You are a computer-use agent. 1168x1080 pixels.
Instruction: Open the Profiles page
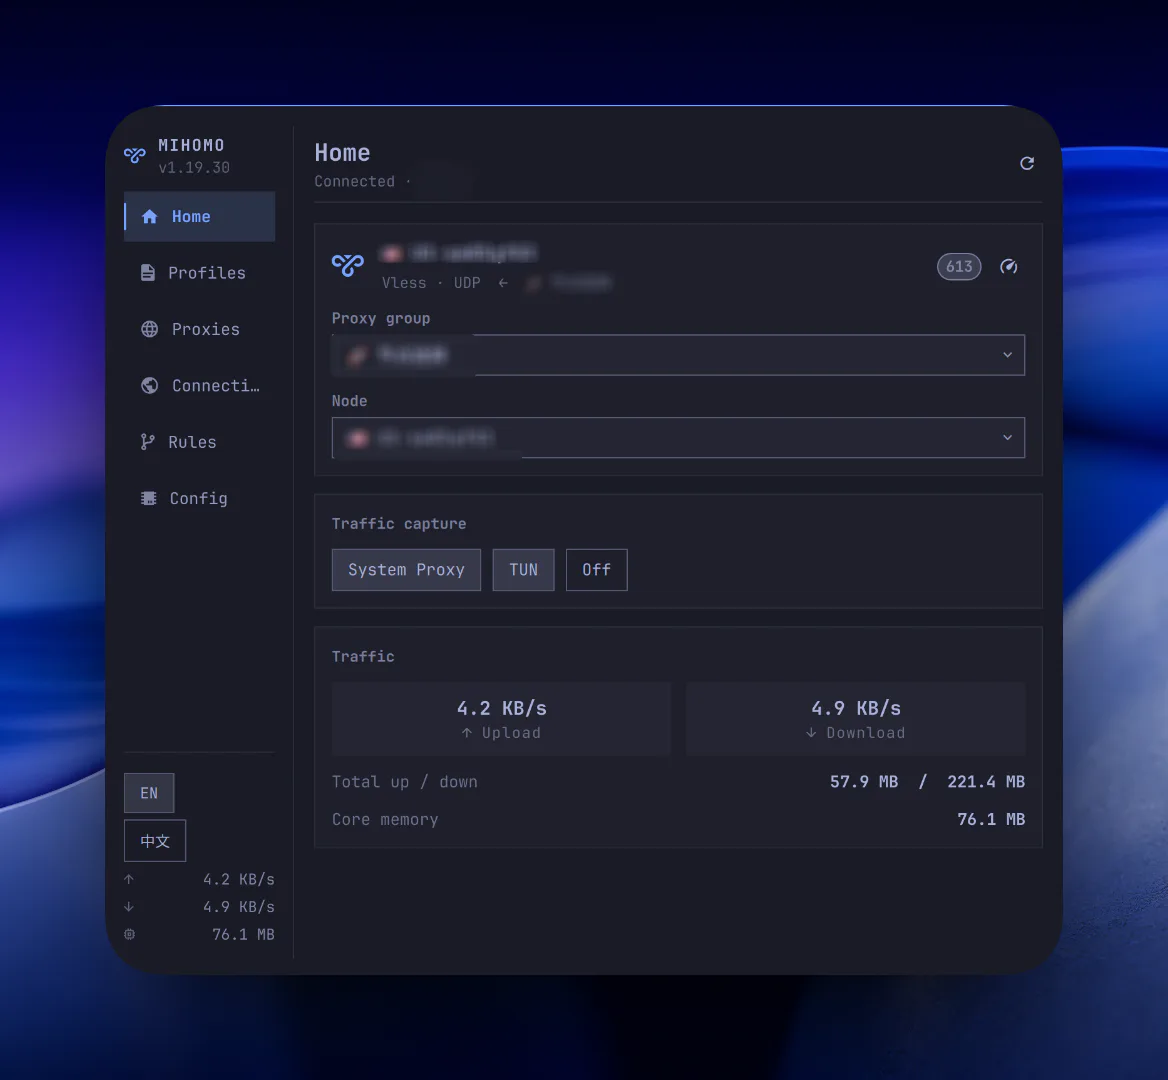pos(200,273)
